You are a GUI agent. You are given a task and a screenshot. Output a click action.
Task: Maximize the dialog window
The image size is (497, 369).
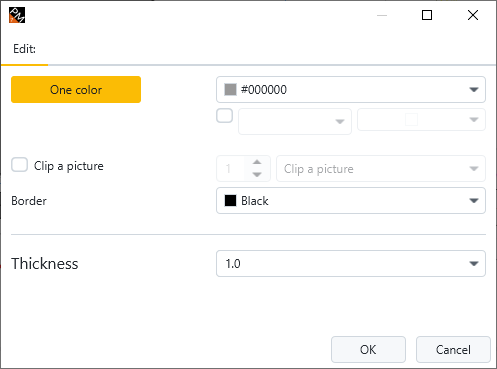pos(427,15)
